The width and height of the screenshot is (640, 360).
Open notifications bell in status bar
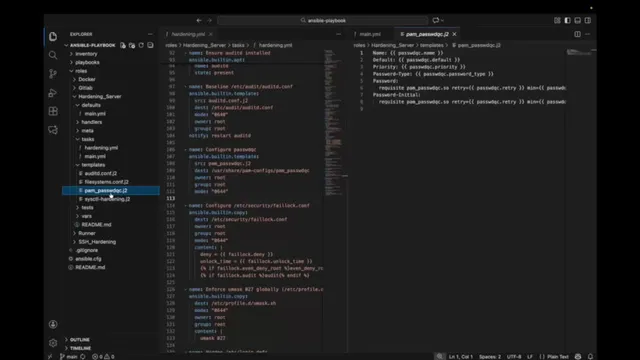[590, 357]
